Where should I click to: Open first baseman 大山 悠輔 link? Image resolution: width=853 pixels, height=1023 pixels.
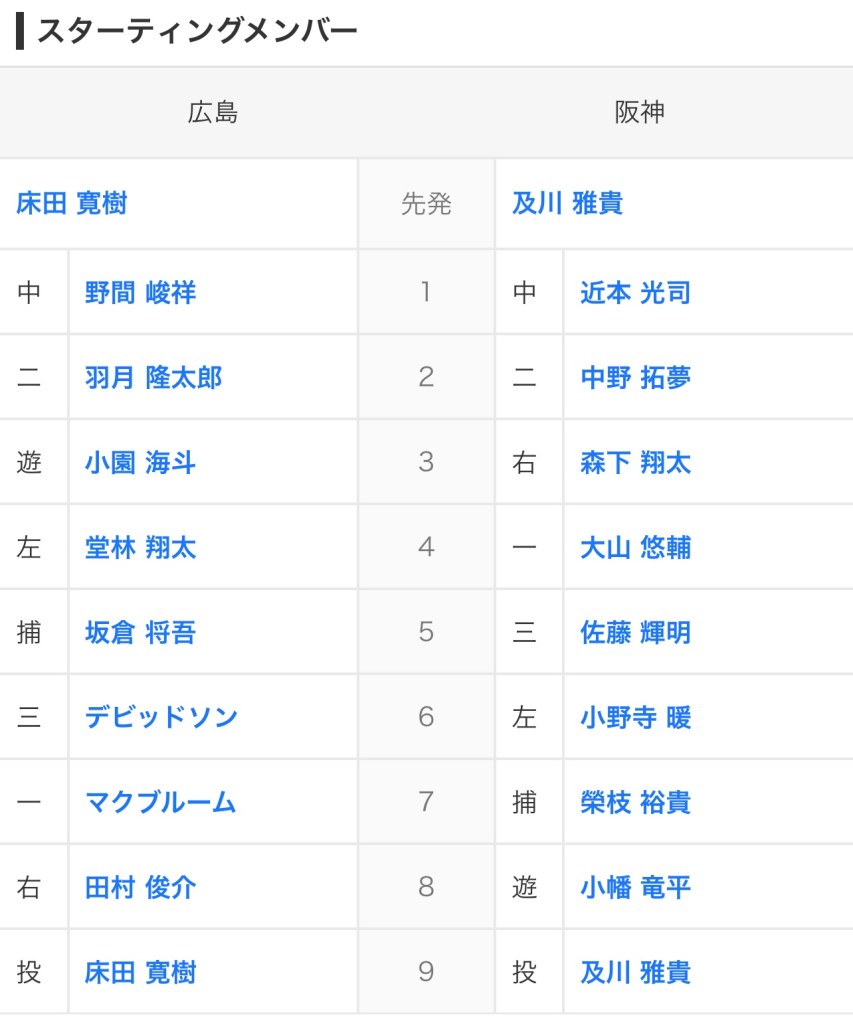point(635,548)
